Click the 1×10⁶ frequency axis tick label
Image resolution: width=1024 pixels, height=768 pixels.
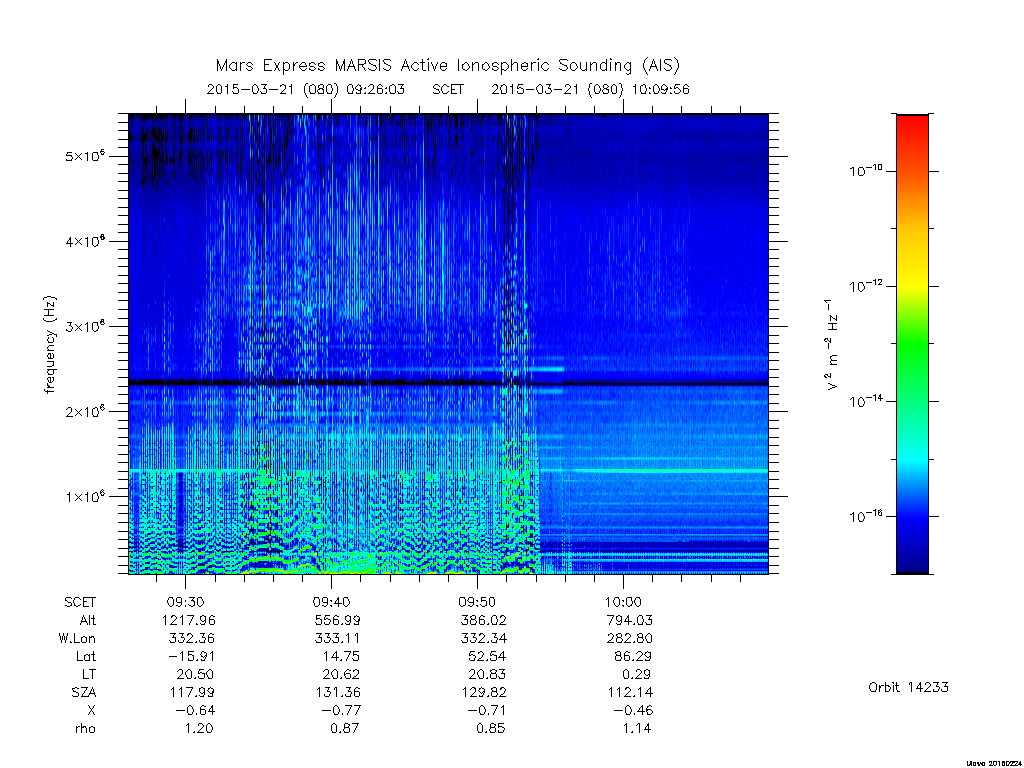pyautogui.click(x=85, y=496)
